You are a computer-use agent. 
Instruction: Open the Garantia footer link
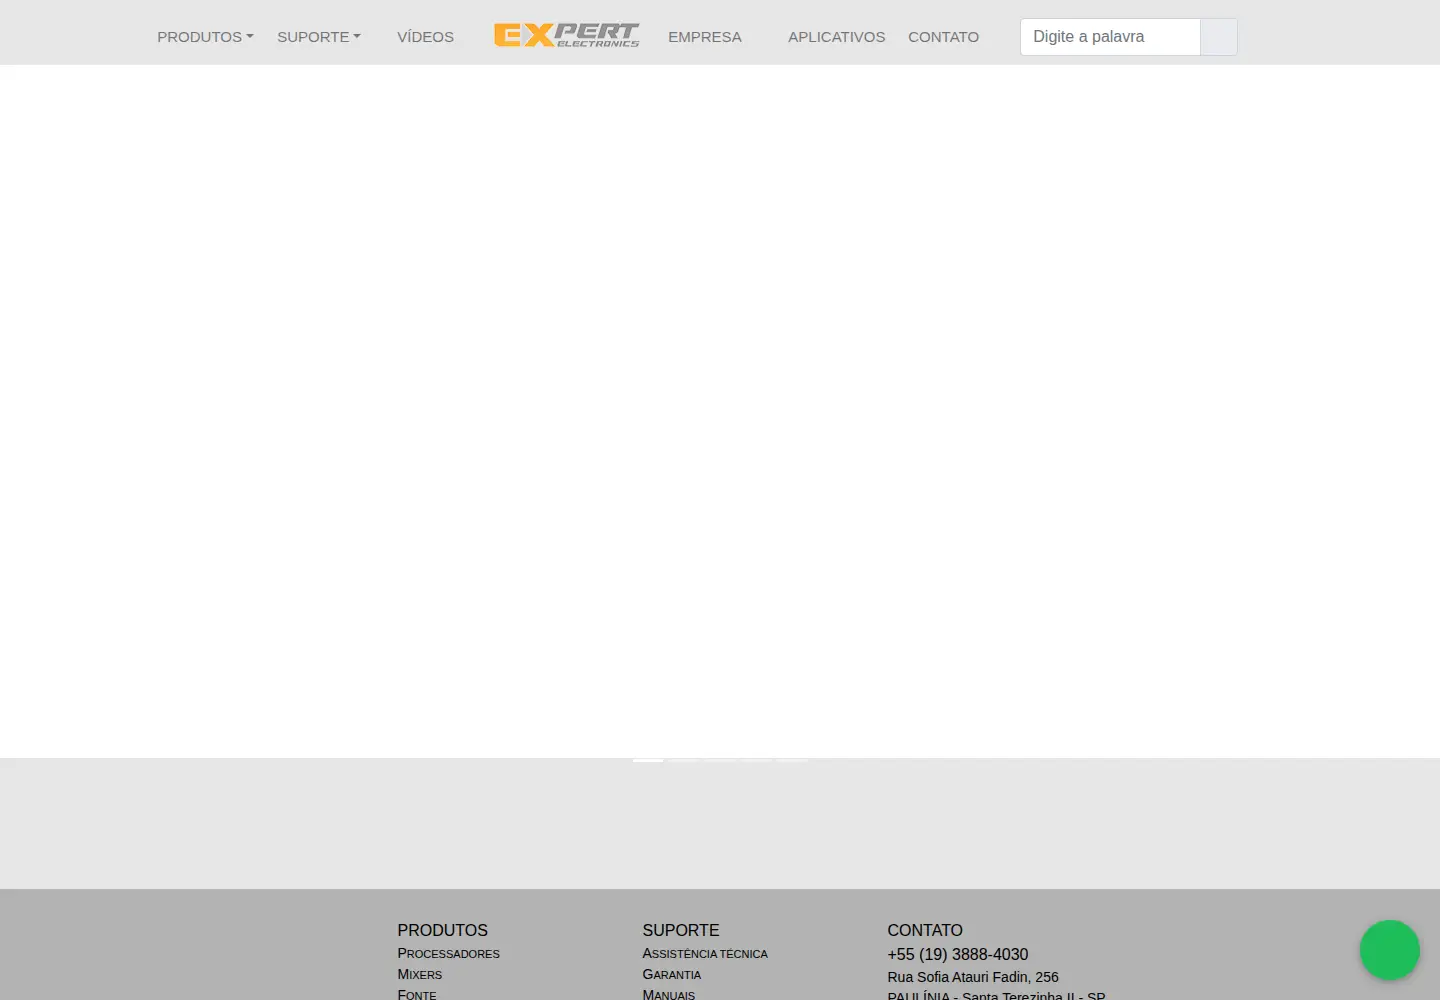671,974
